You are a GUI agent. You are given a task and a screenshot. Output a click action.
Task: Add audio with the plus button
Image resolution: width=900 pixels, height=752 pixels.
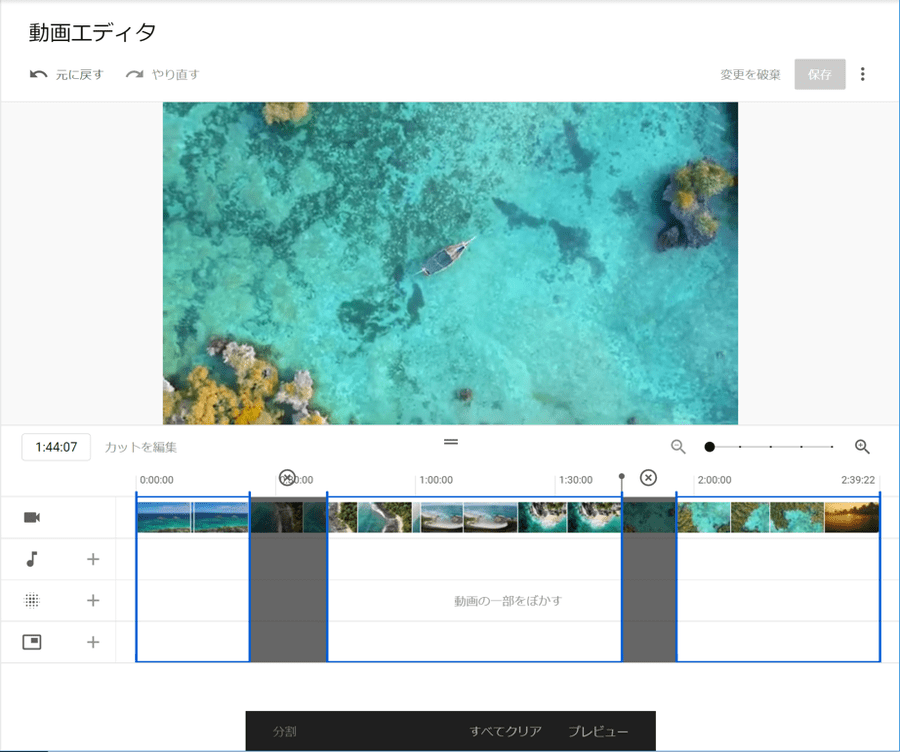pos(93,559)
